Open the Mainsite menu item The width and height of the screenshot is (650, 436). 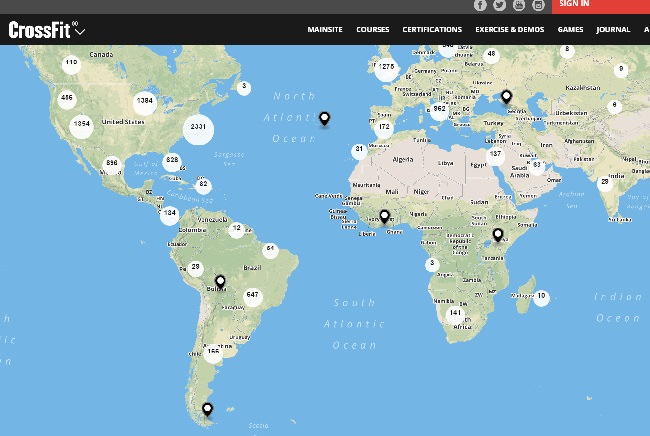point(325,30)
